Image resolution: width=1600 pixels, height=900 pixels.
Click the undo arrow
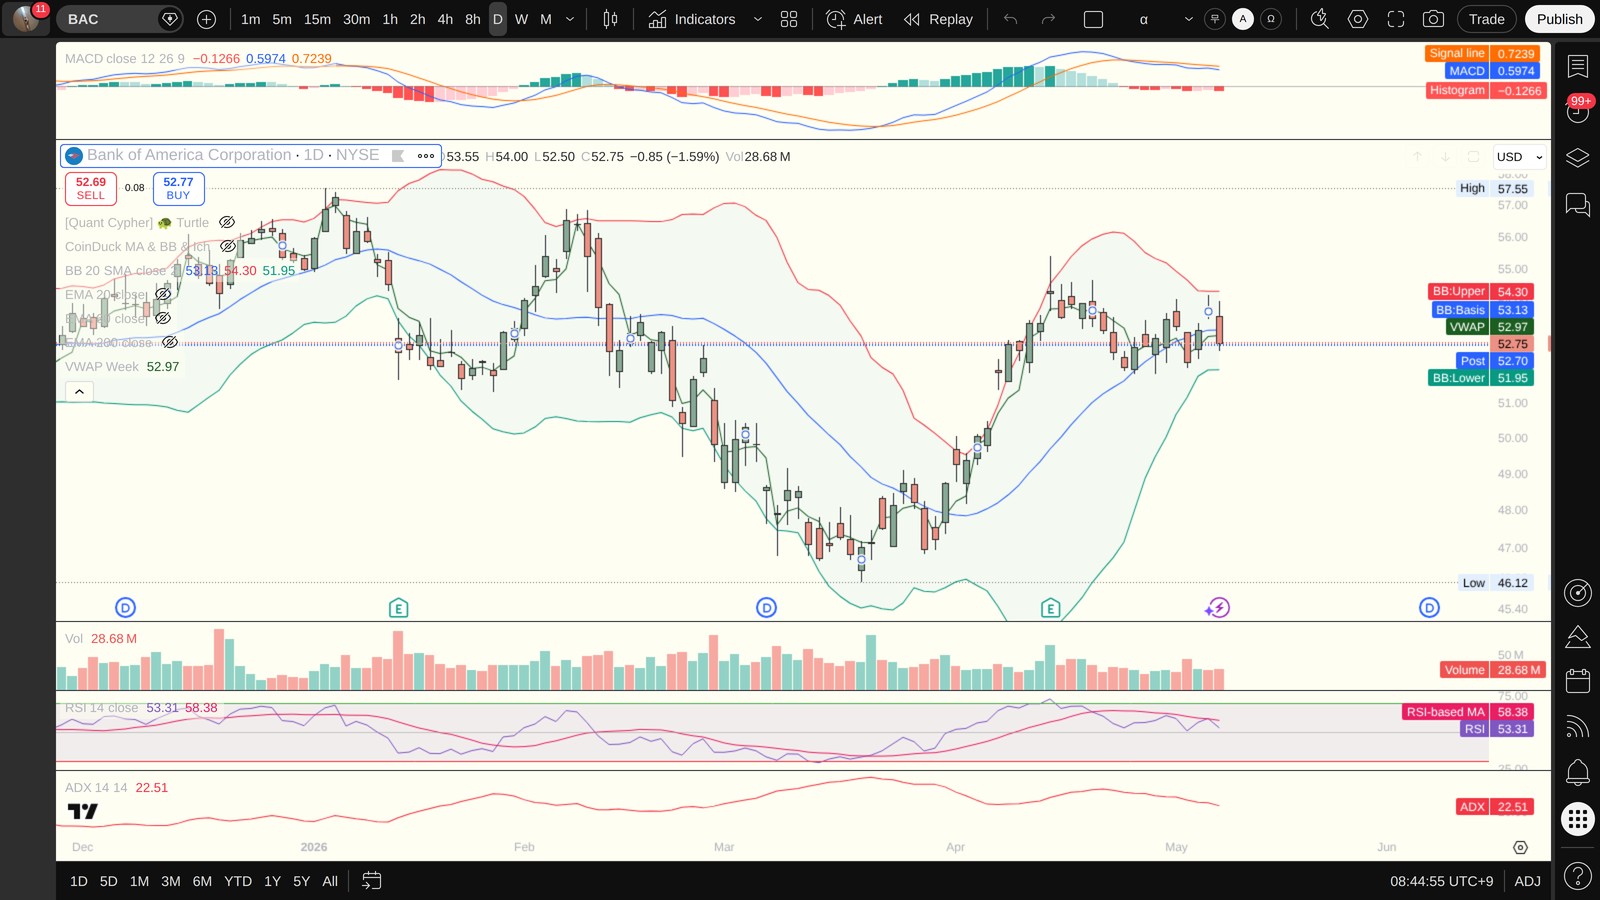point(1011,19)
